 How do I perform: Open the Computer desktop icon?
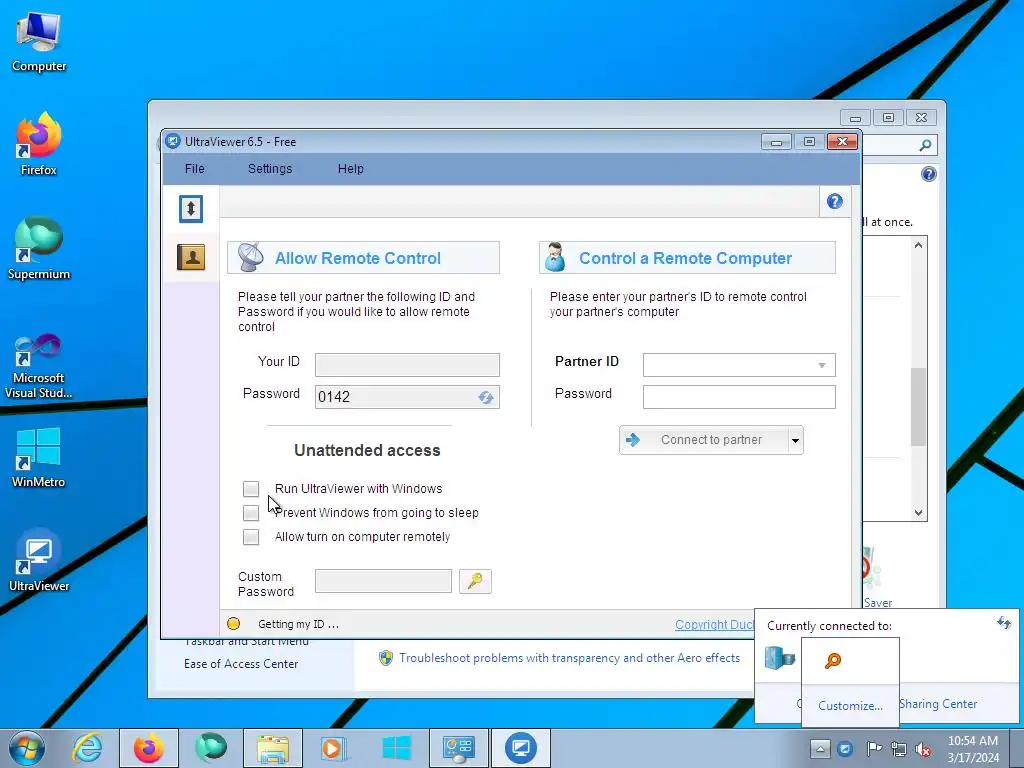pyautogui.click(x=39, y=42)
